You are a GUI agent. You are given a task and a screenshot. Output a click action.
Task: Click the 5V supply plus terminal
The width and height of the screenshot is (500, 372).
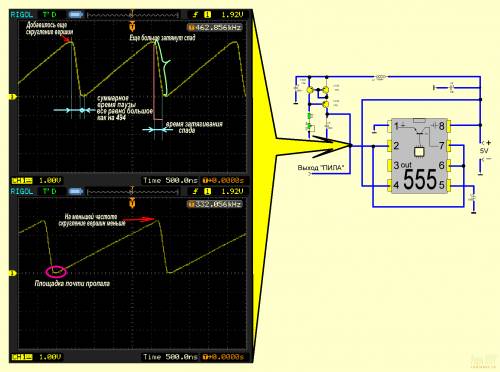[488, 143]
